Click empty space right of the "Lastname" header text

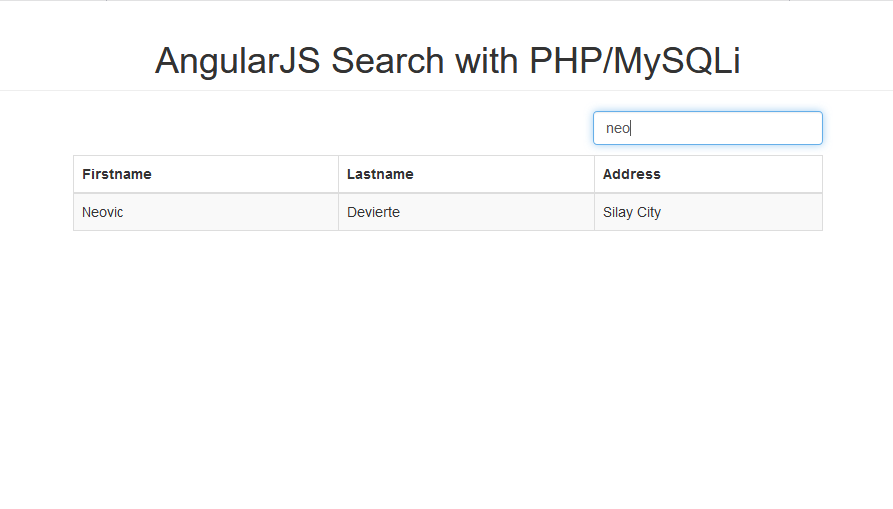coord(504,174)
